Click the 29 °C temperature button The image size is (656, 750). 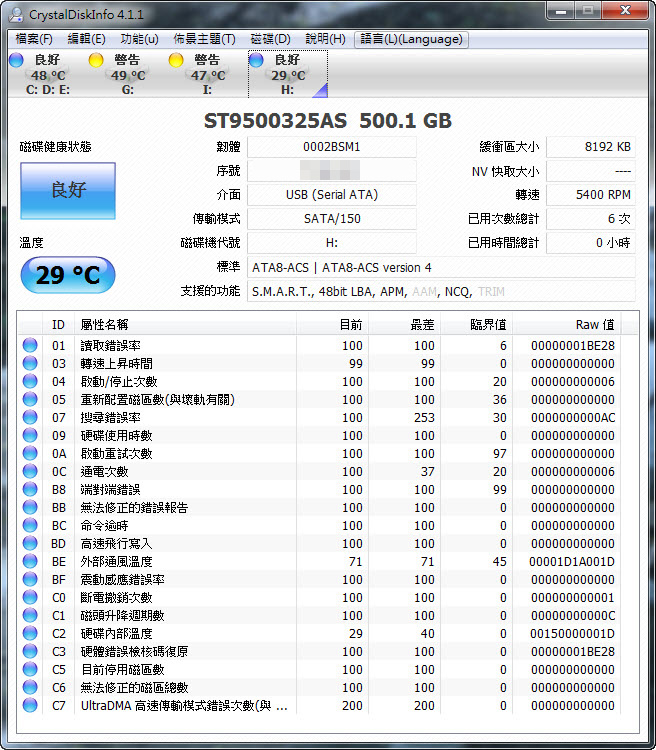(68, 275)
